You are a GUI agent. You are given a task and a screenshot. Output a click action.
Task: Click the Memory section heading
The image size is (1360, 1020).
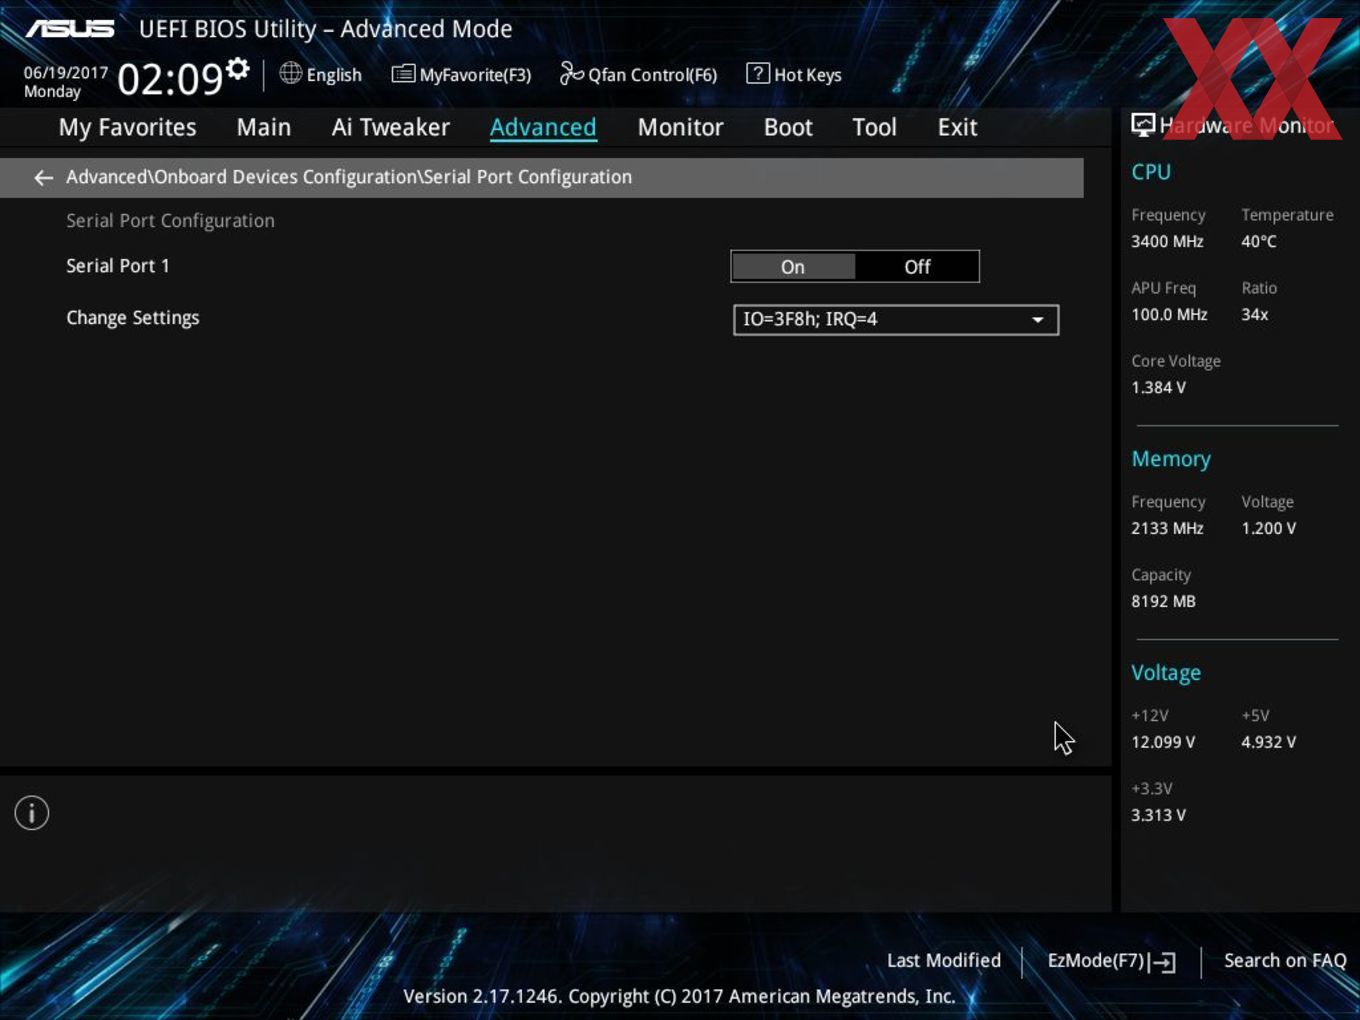(1171, 459)
